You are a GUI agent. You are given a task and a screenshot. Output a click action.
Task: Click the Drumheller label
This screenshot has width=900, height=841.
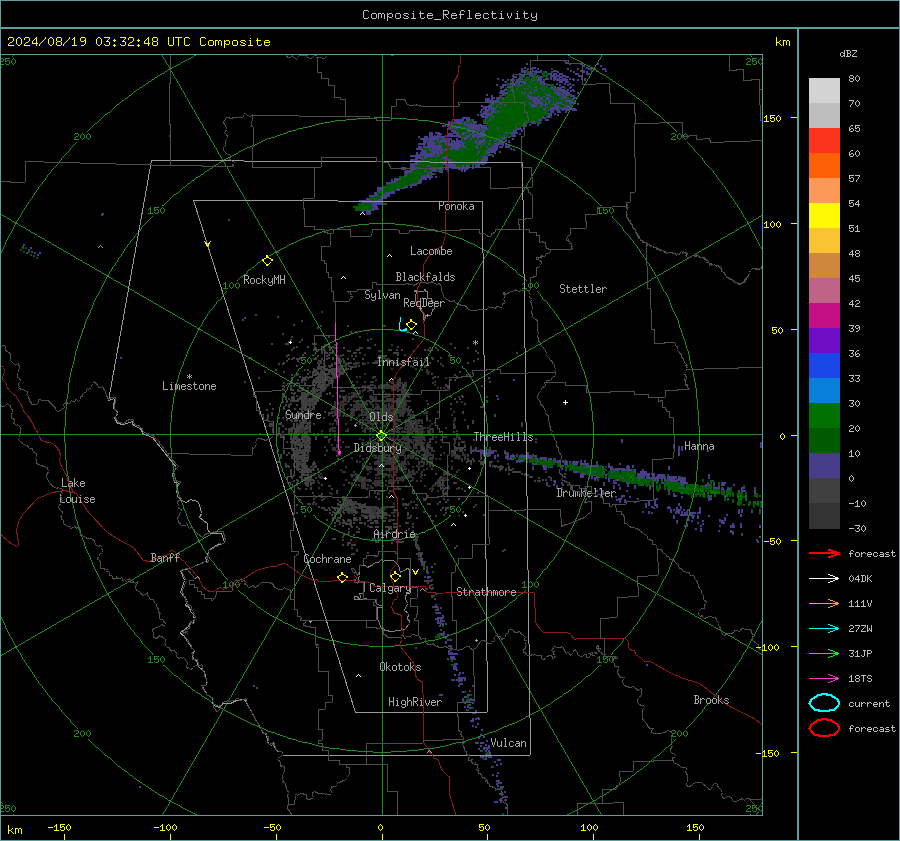(x=586, y=493)
